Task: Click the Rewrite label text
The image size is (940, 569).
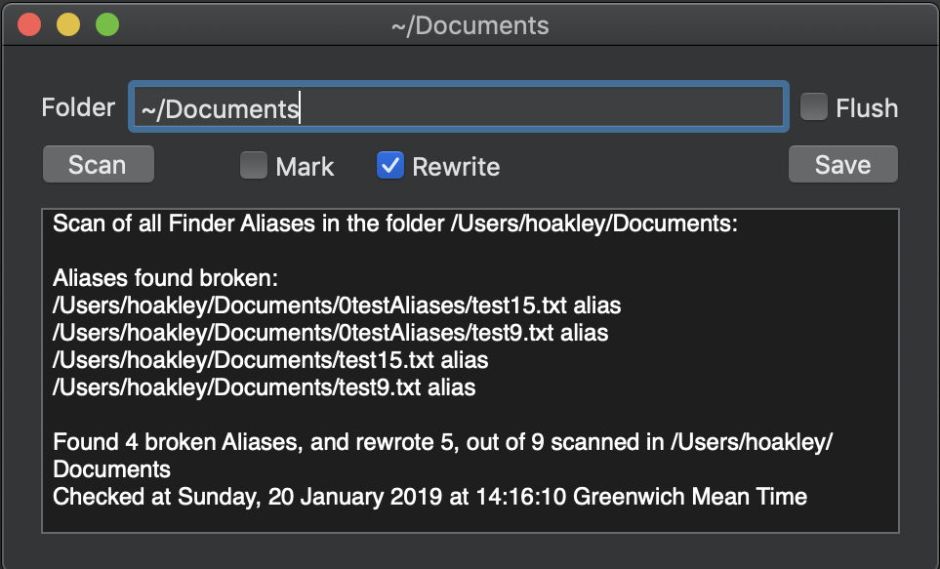Action: 455,167
